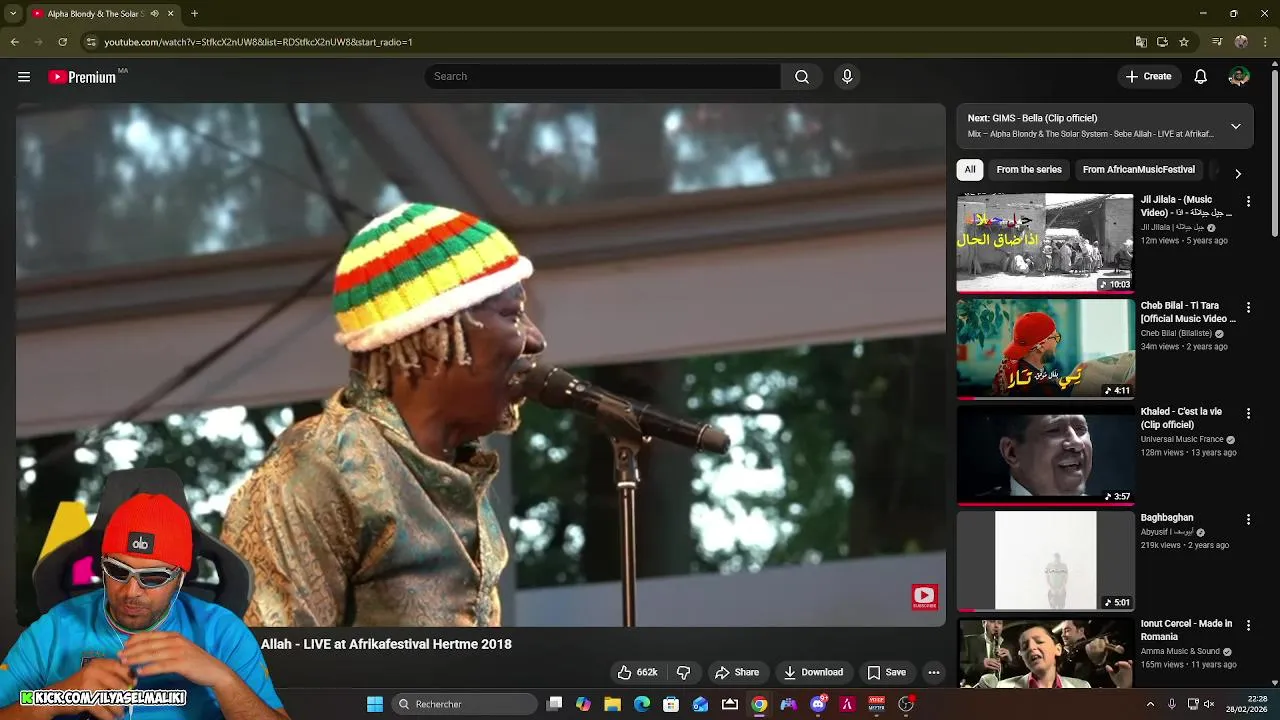Viewport: 1280px width, 720px height.
Task: Toggle the muted volume tray icon
Action: tap(1209, 704)
